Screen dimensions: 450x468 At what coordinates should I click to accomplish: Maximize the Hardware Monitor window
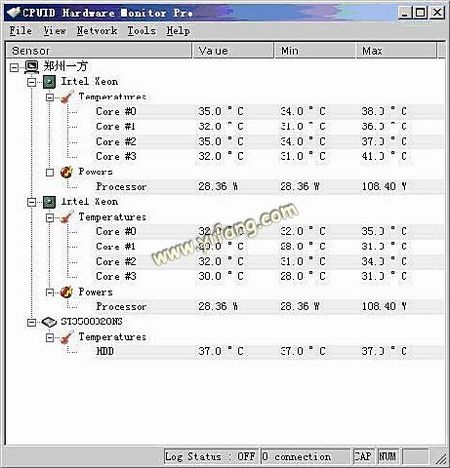coord(421,13)
